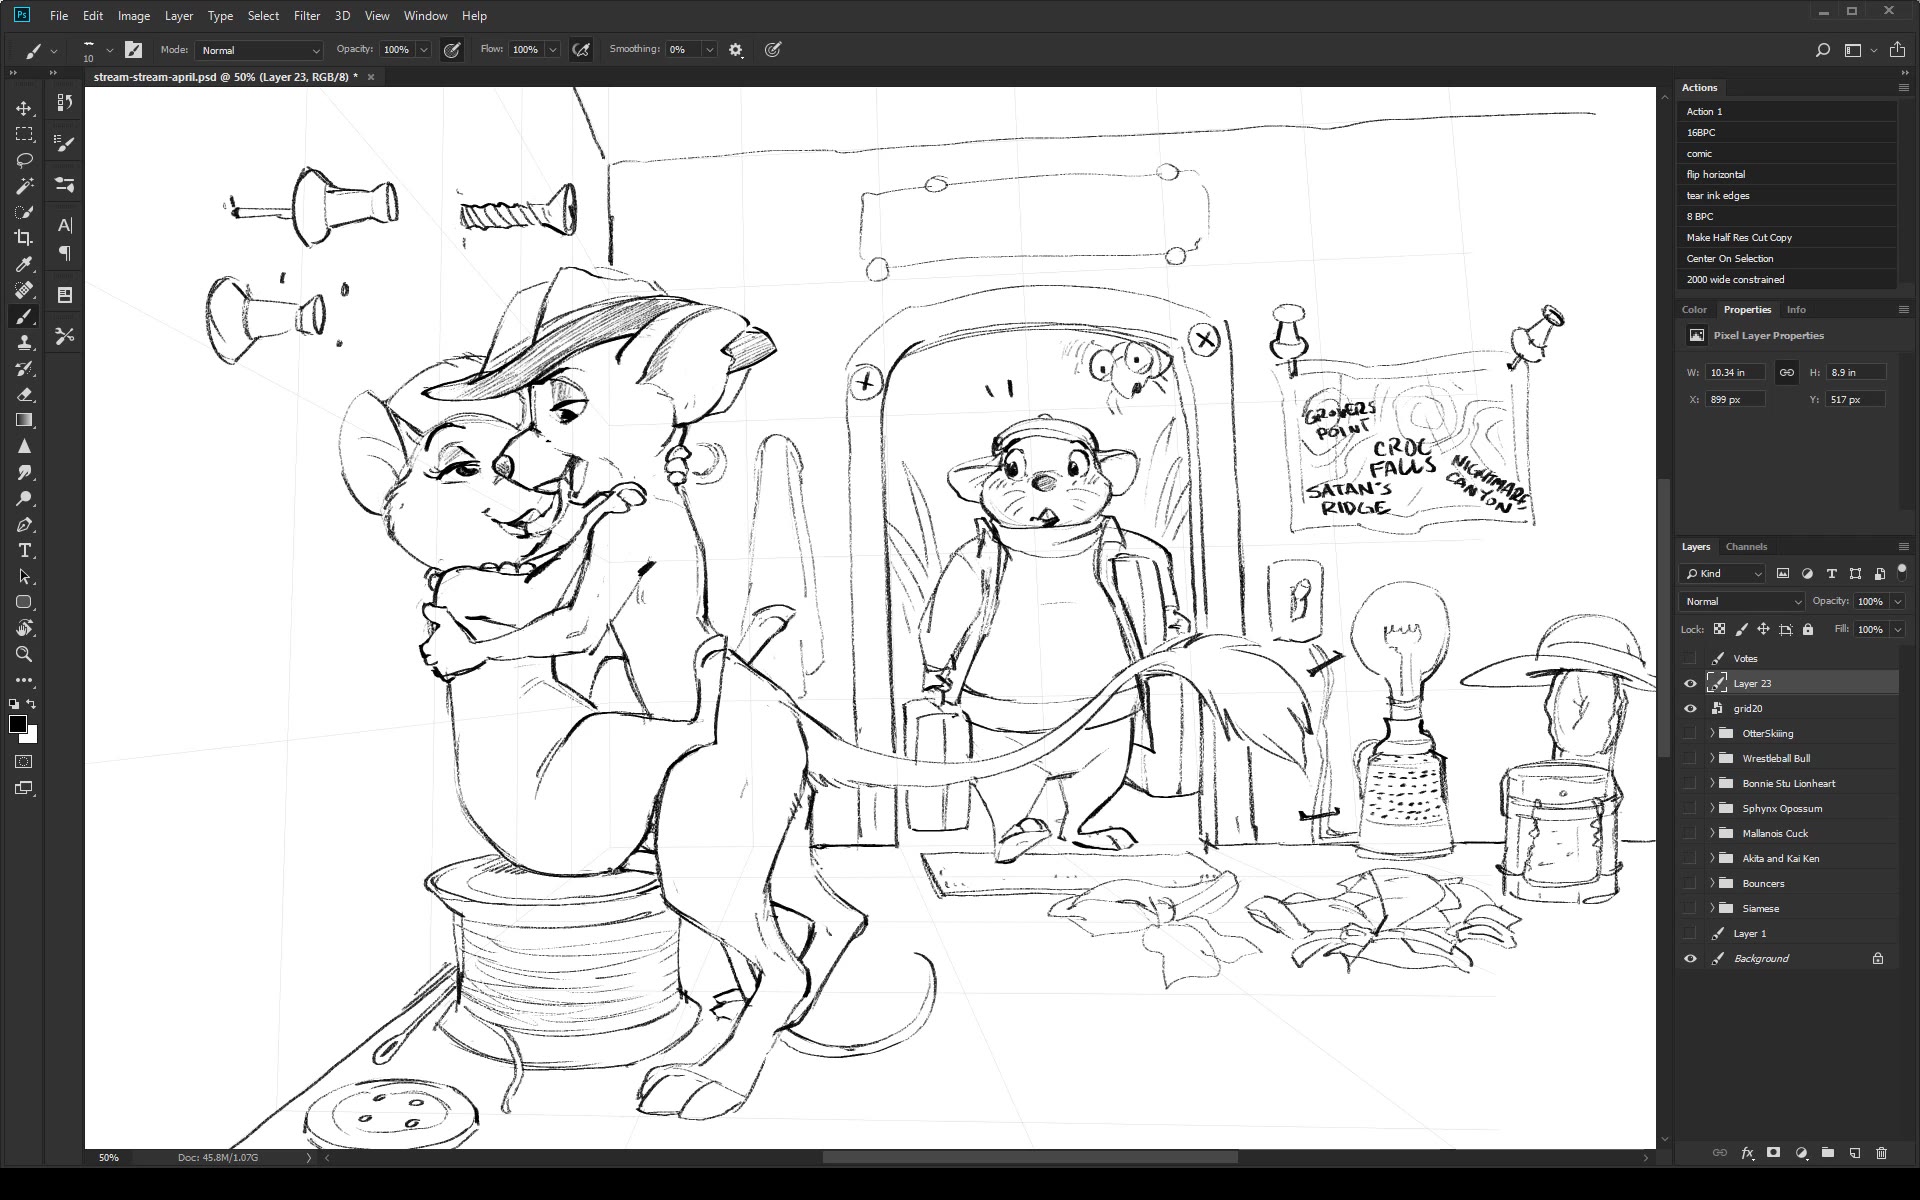Show the Votes layer
Image resolution: width=1920 pixels, height=1200 pixels.
[1690, 659]
